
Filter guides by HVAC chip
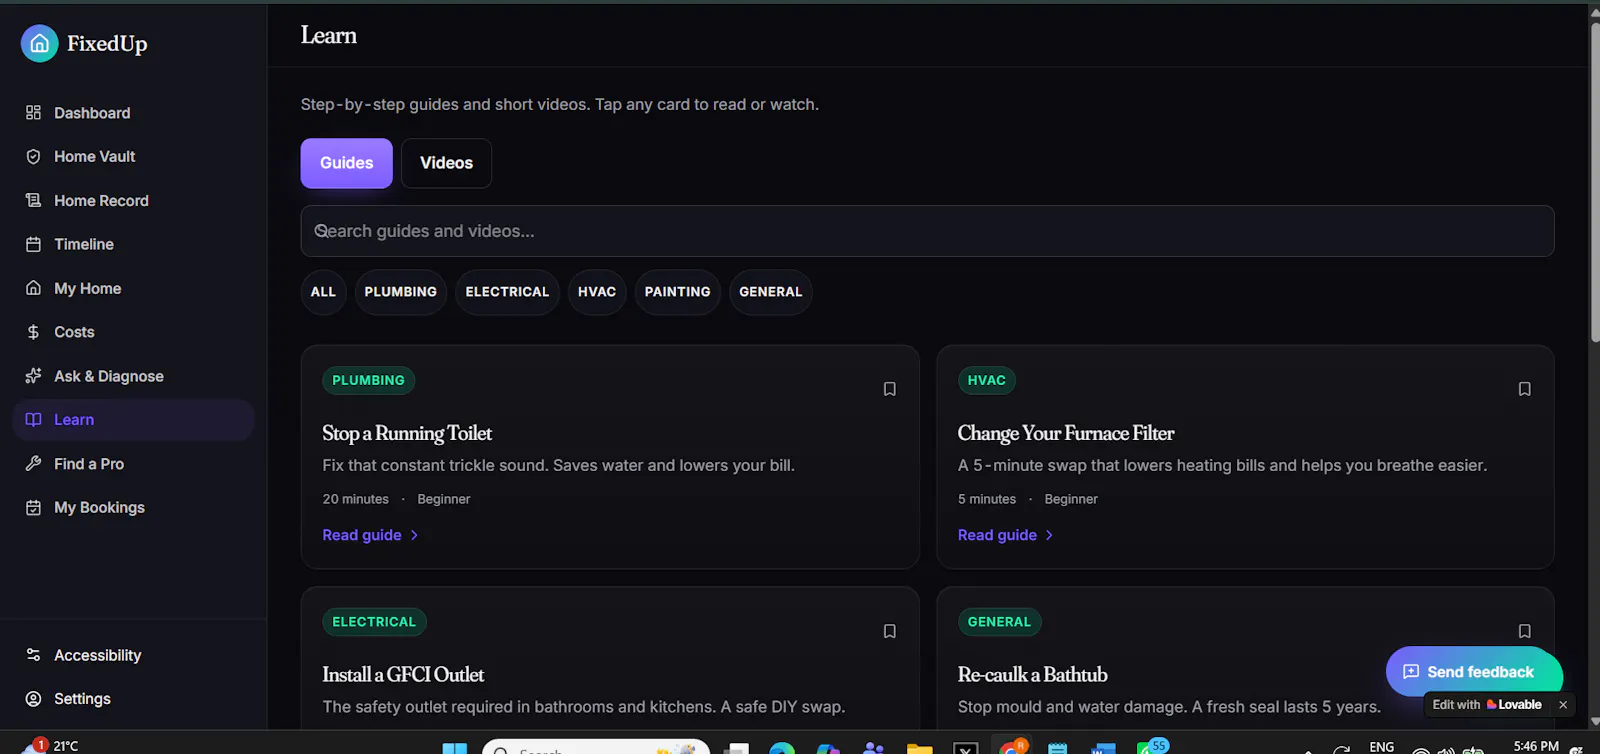pos(597,292)
